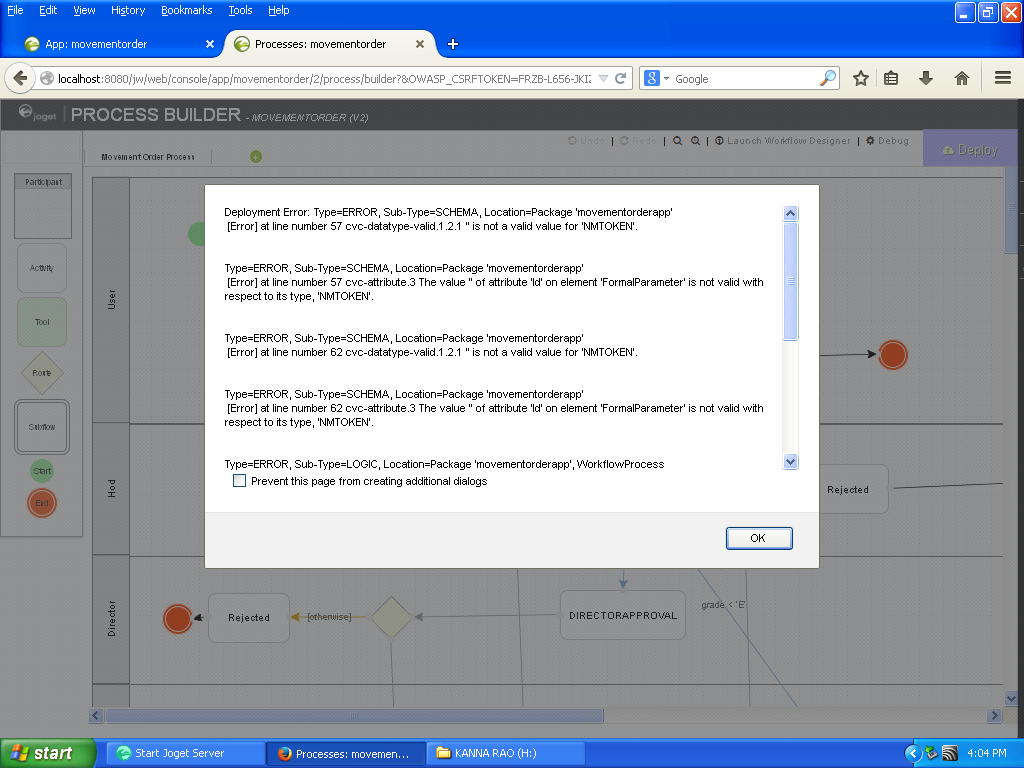Expand hidden system tray icons arrow

click(913, 753)
